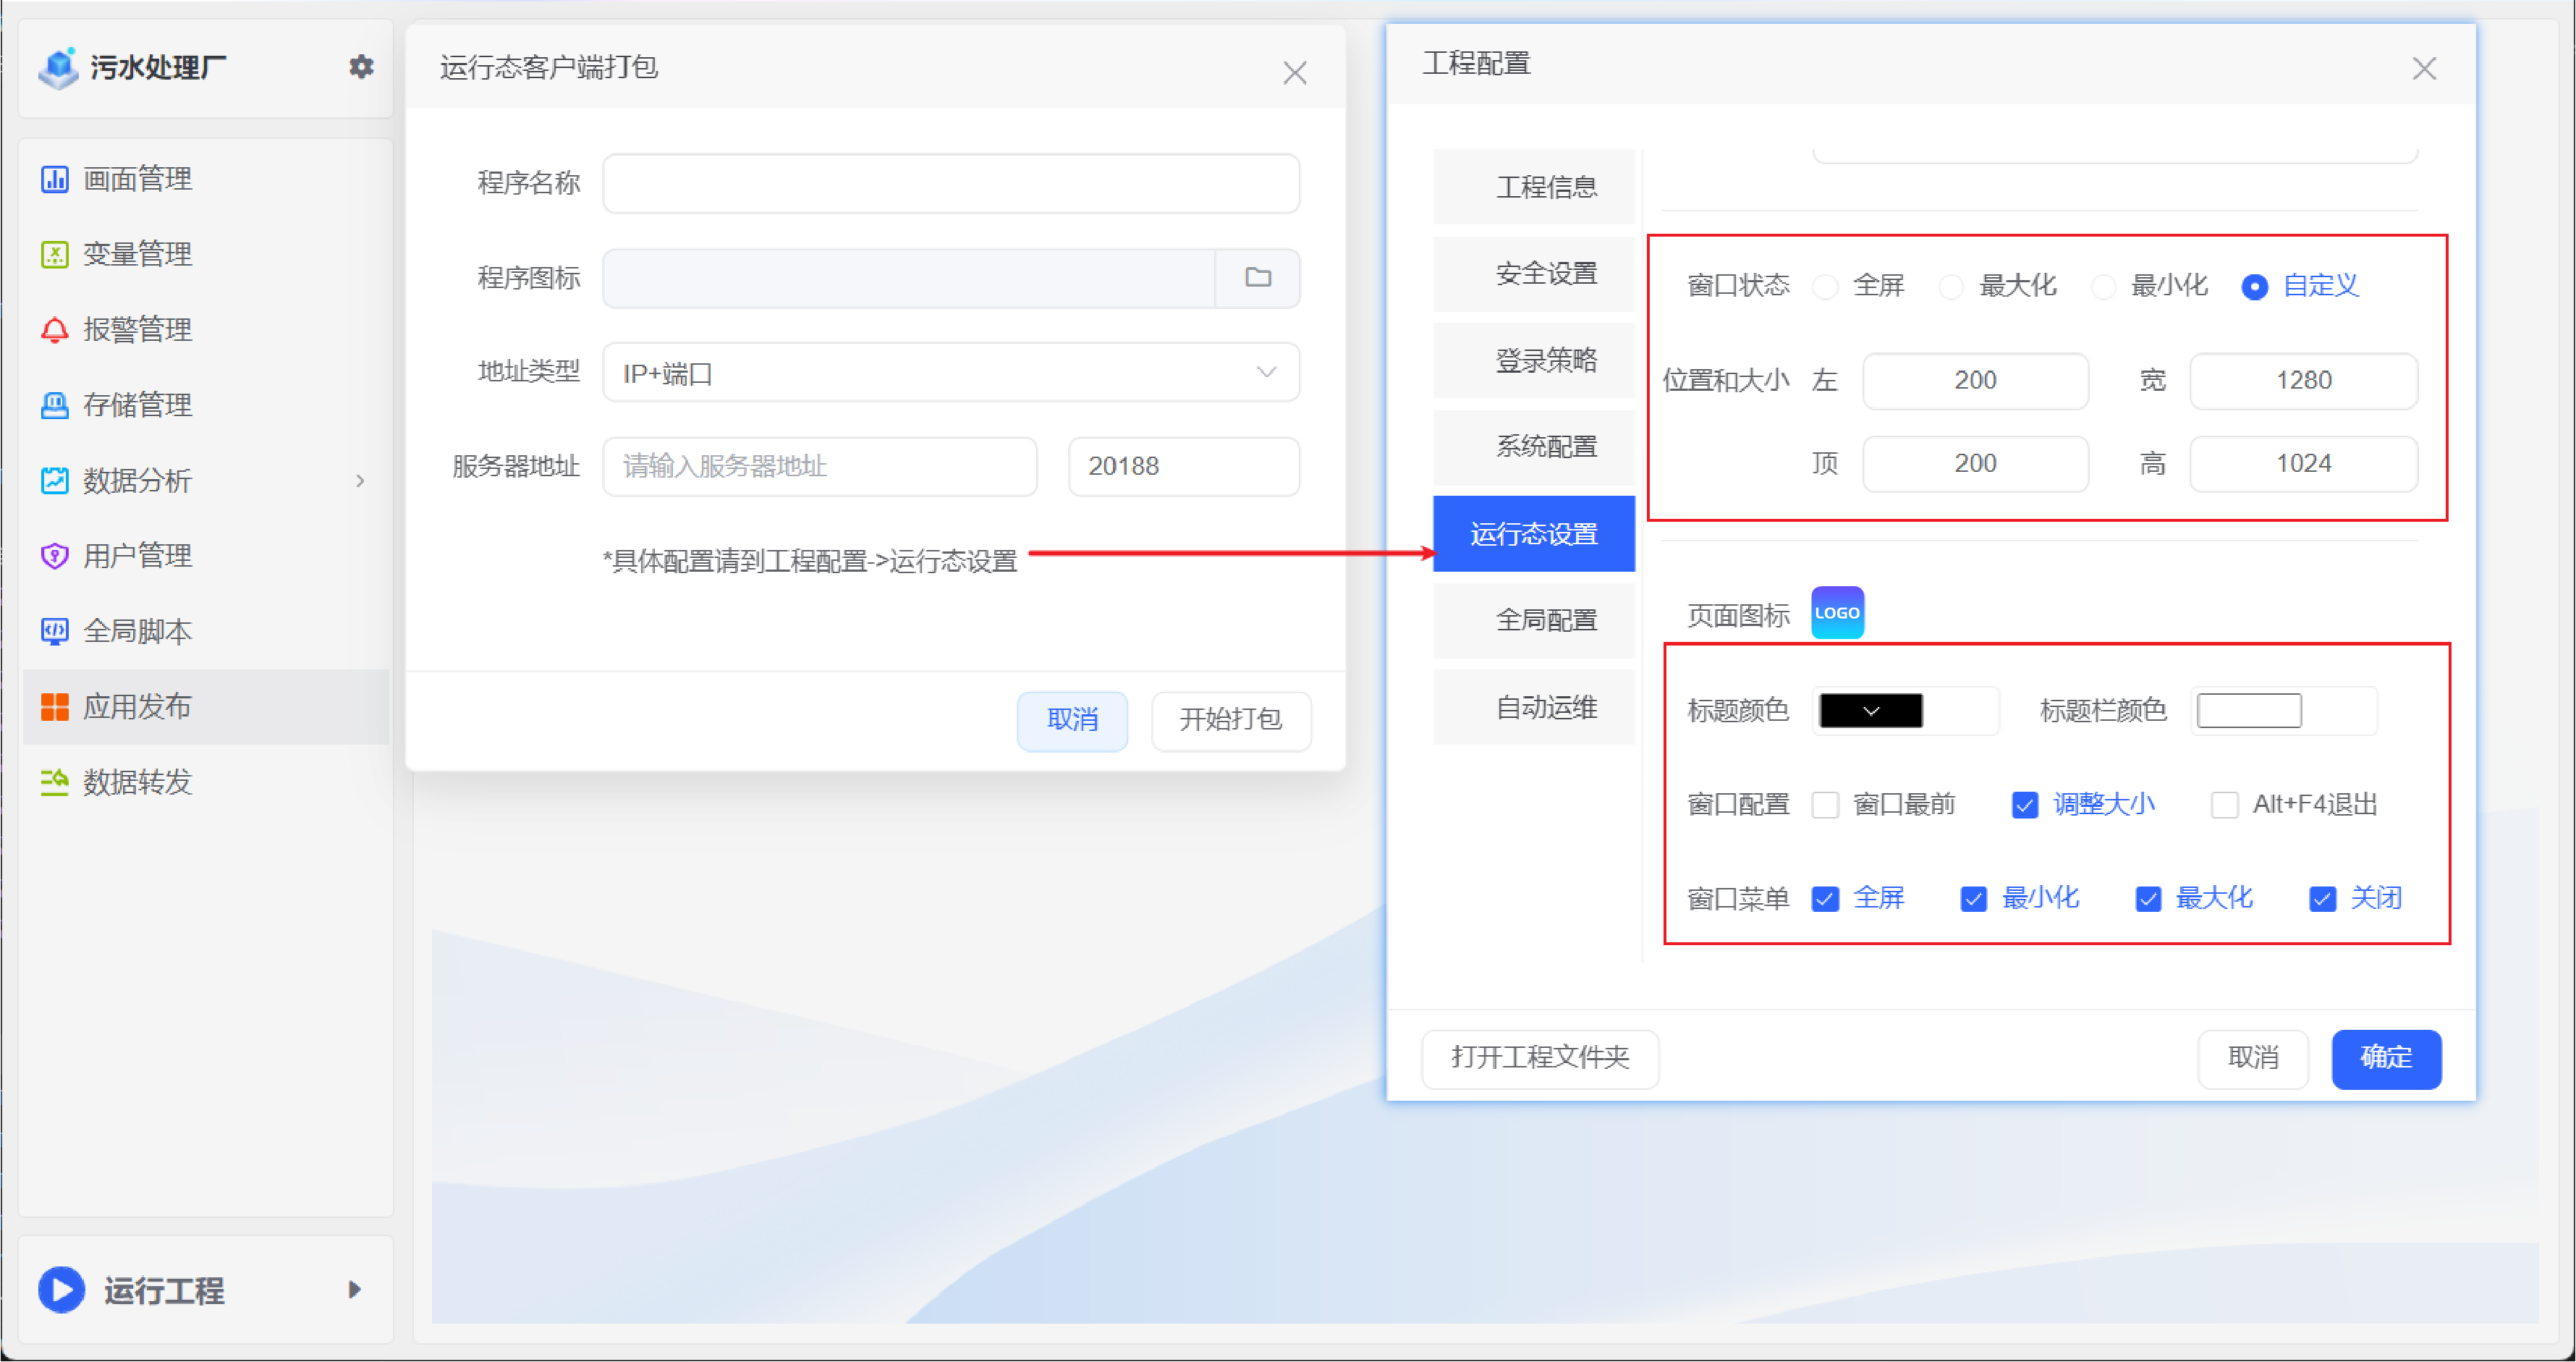Click the 用户管理 shield icon
The image size is (2576, 1362).
click(x=54, y=556)
